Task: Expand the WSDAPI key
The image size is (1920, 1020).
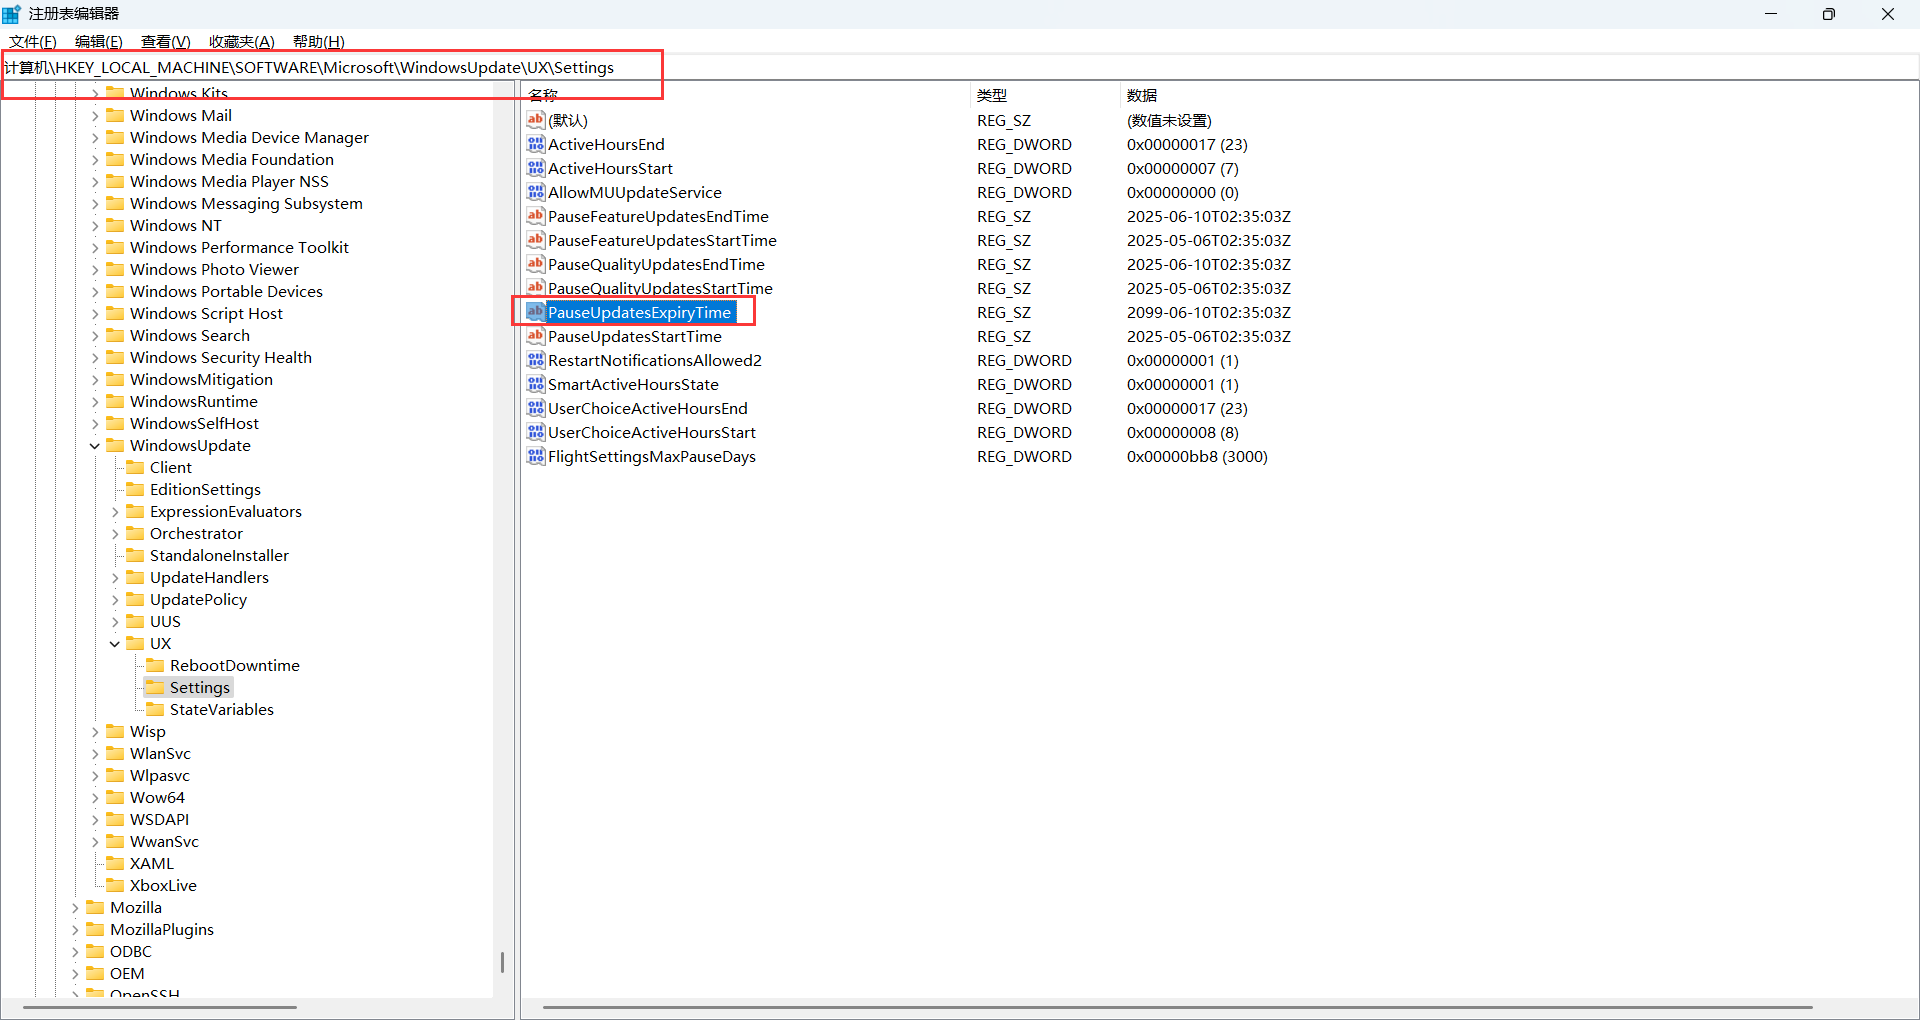Action: coord(95,820)
